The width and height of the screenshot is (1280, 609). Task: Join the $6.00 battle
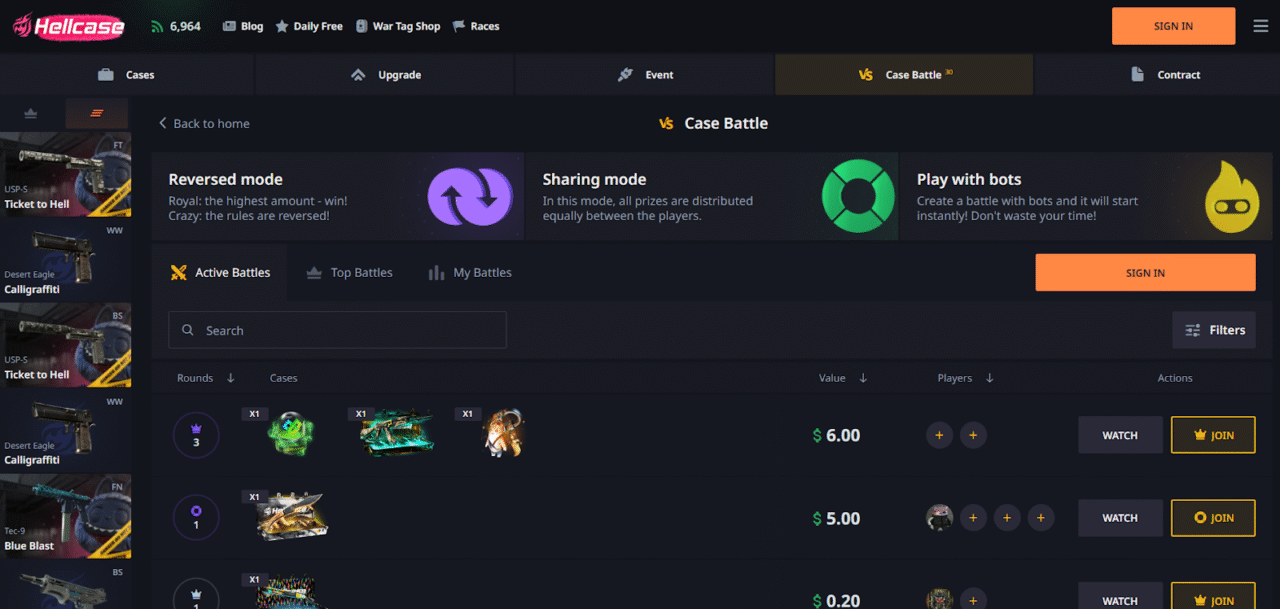[1213, 435]
